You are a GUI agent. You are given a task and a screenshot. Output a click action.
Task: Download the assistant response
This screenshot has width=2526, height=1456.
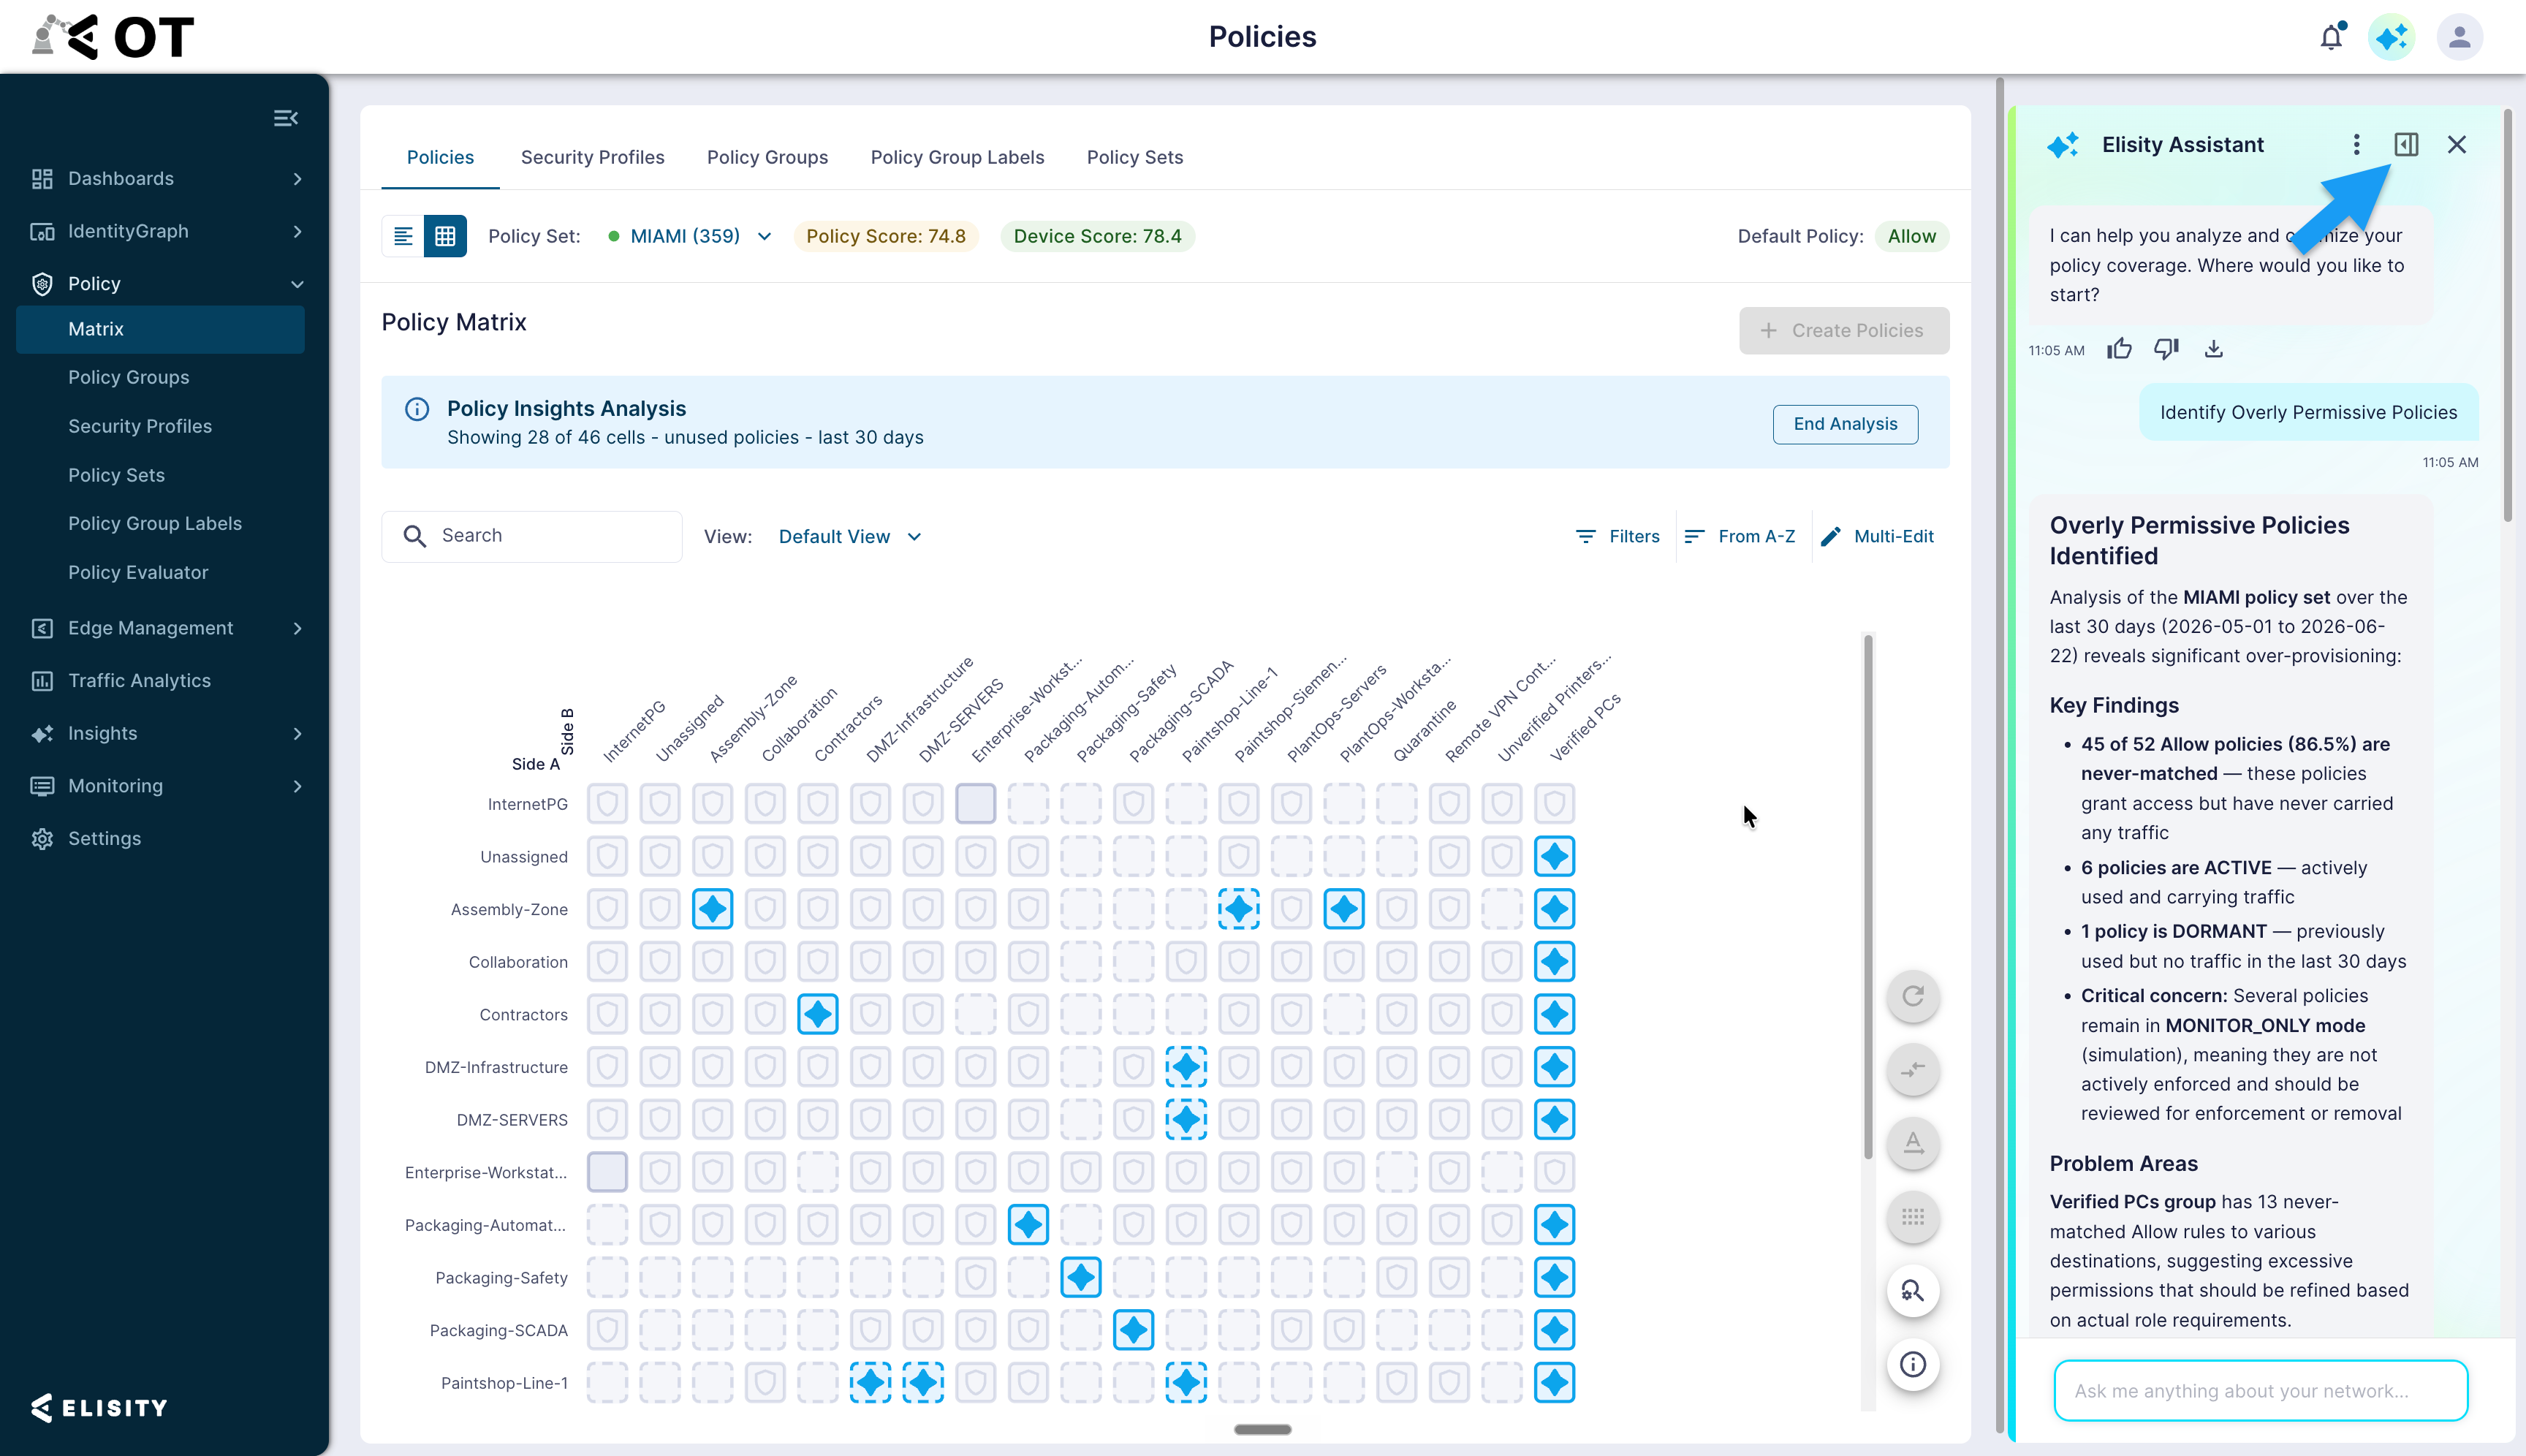tap(2213, 349)
